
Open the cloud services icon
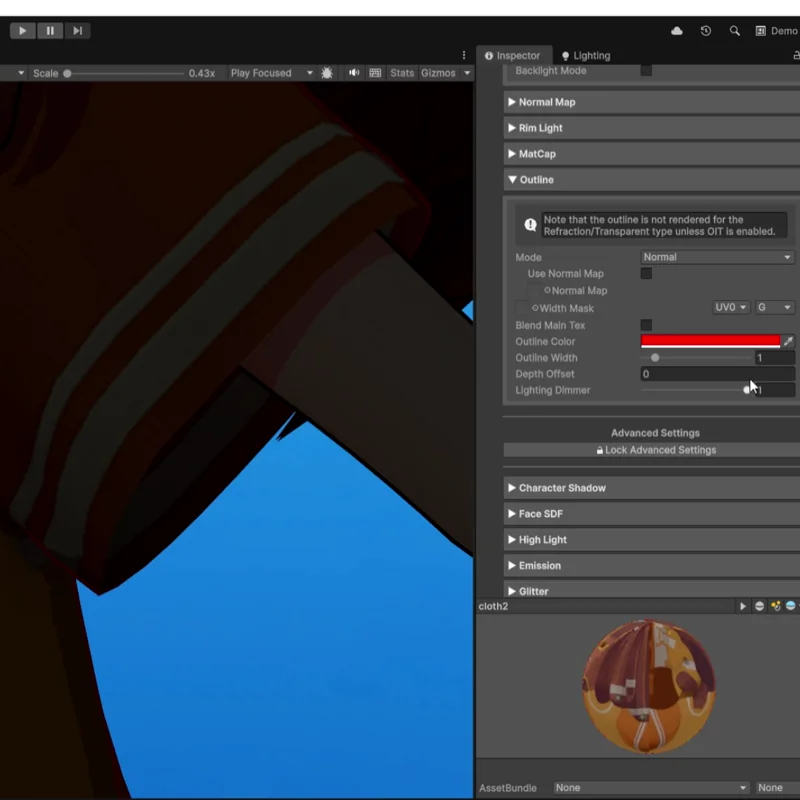tap(677, 31)
